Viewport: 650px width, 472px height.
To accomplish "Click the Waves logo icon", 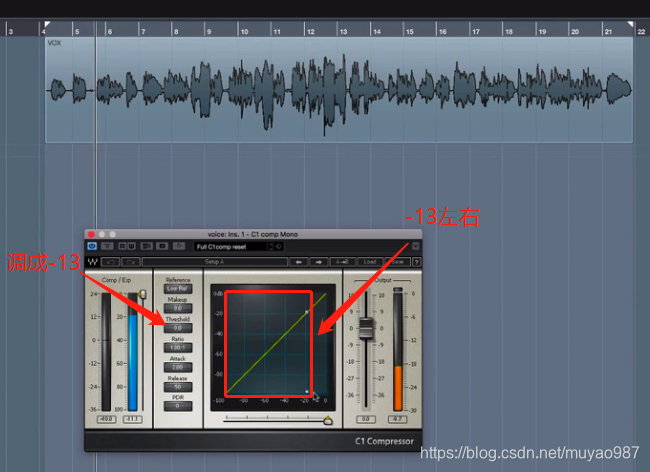I will [x=92, y=262].
